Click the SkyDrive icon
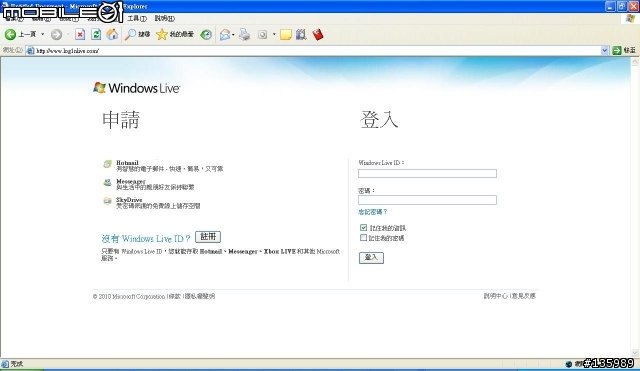 click(107, 201)
